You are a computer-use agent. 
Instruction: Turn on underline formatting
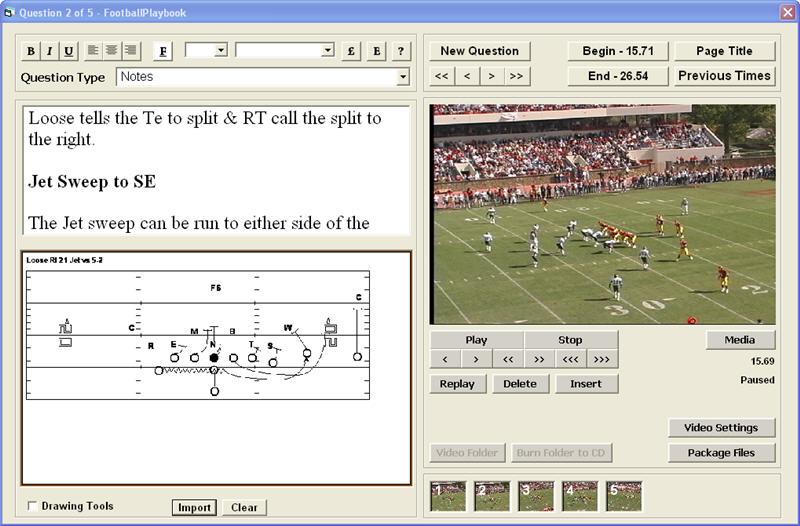tap(68, 51)
